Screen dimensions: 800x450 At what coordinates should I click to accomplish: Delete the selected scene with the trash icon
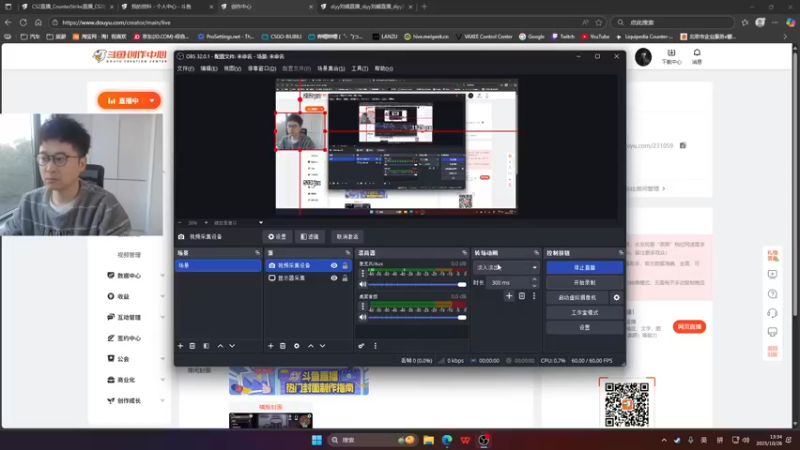tap(192, 346)
